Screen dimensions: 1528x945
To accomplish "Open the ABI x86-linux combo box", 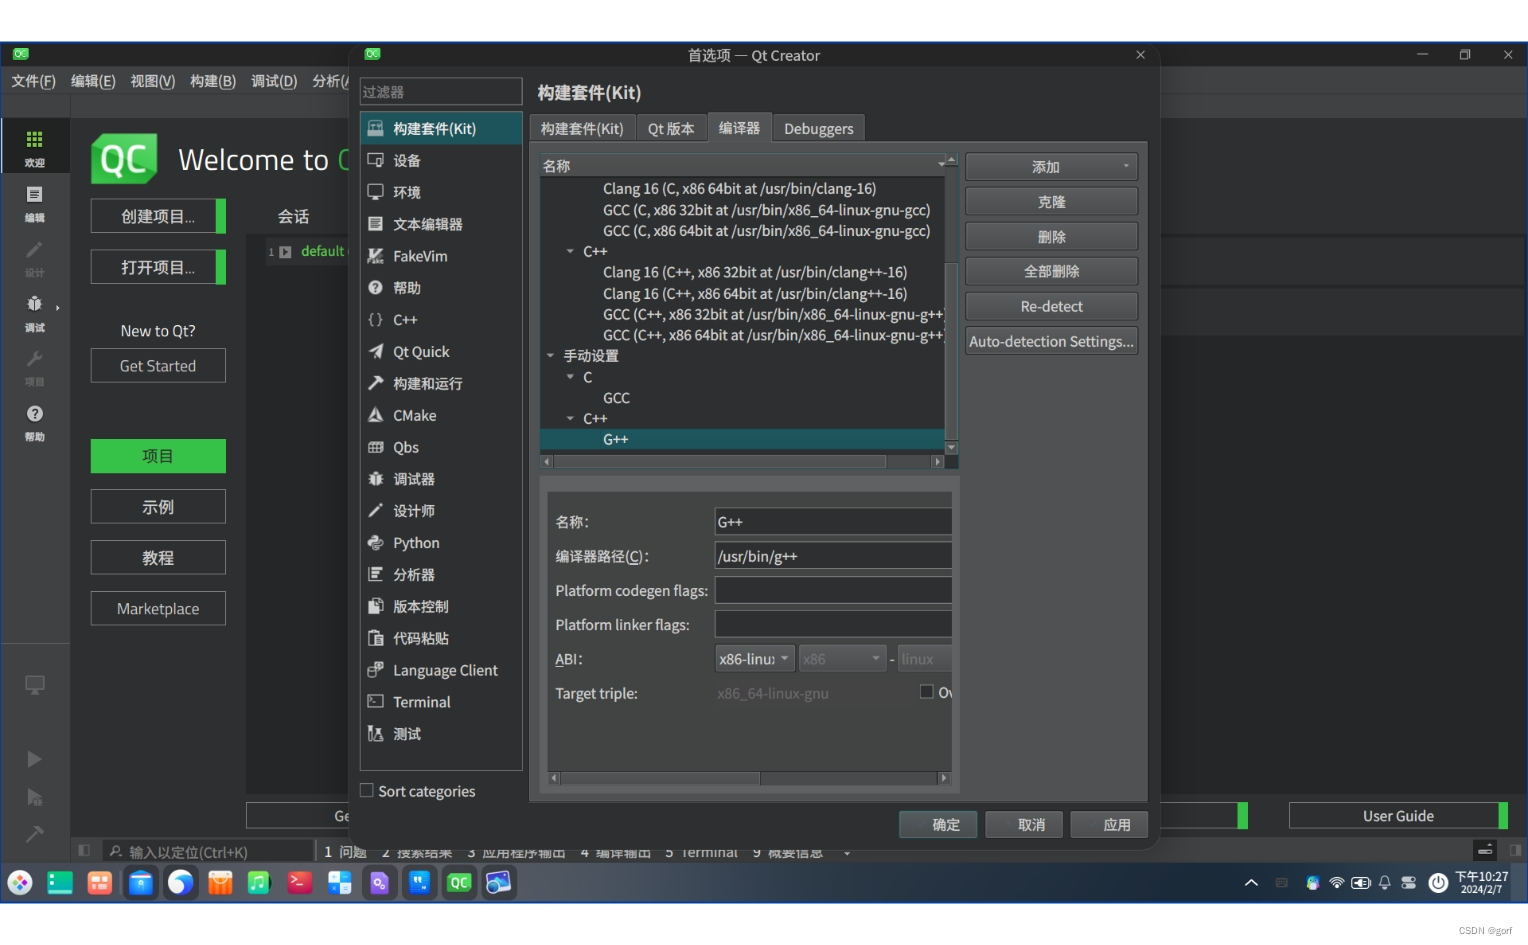I will coord(755,659).
